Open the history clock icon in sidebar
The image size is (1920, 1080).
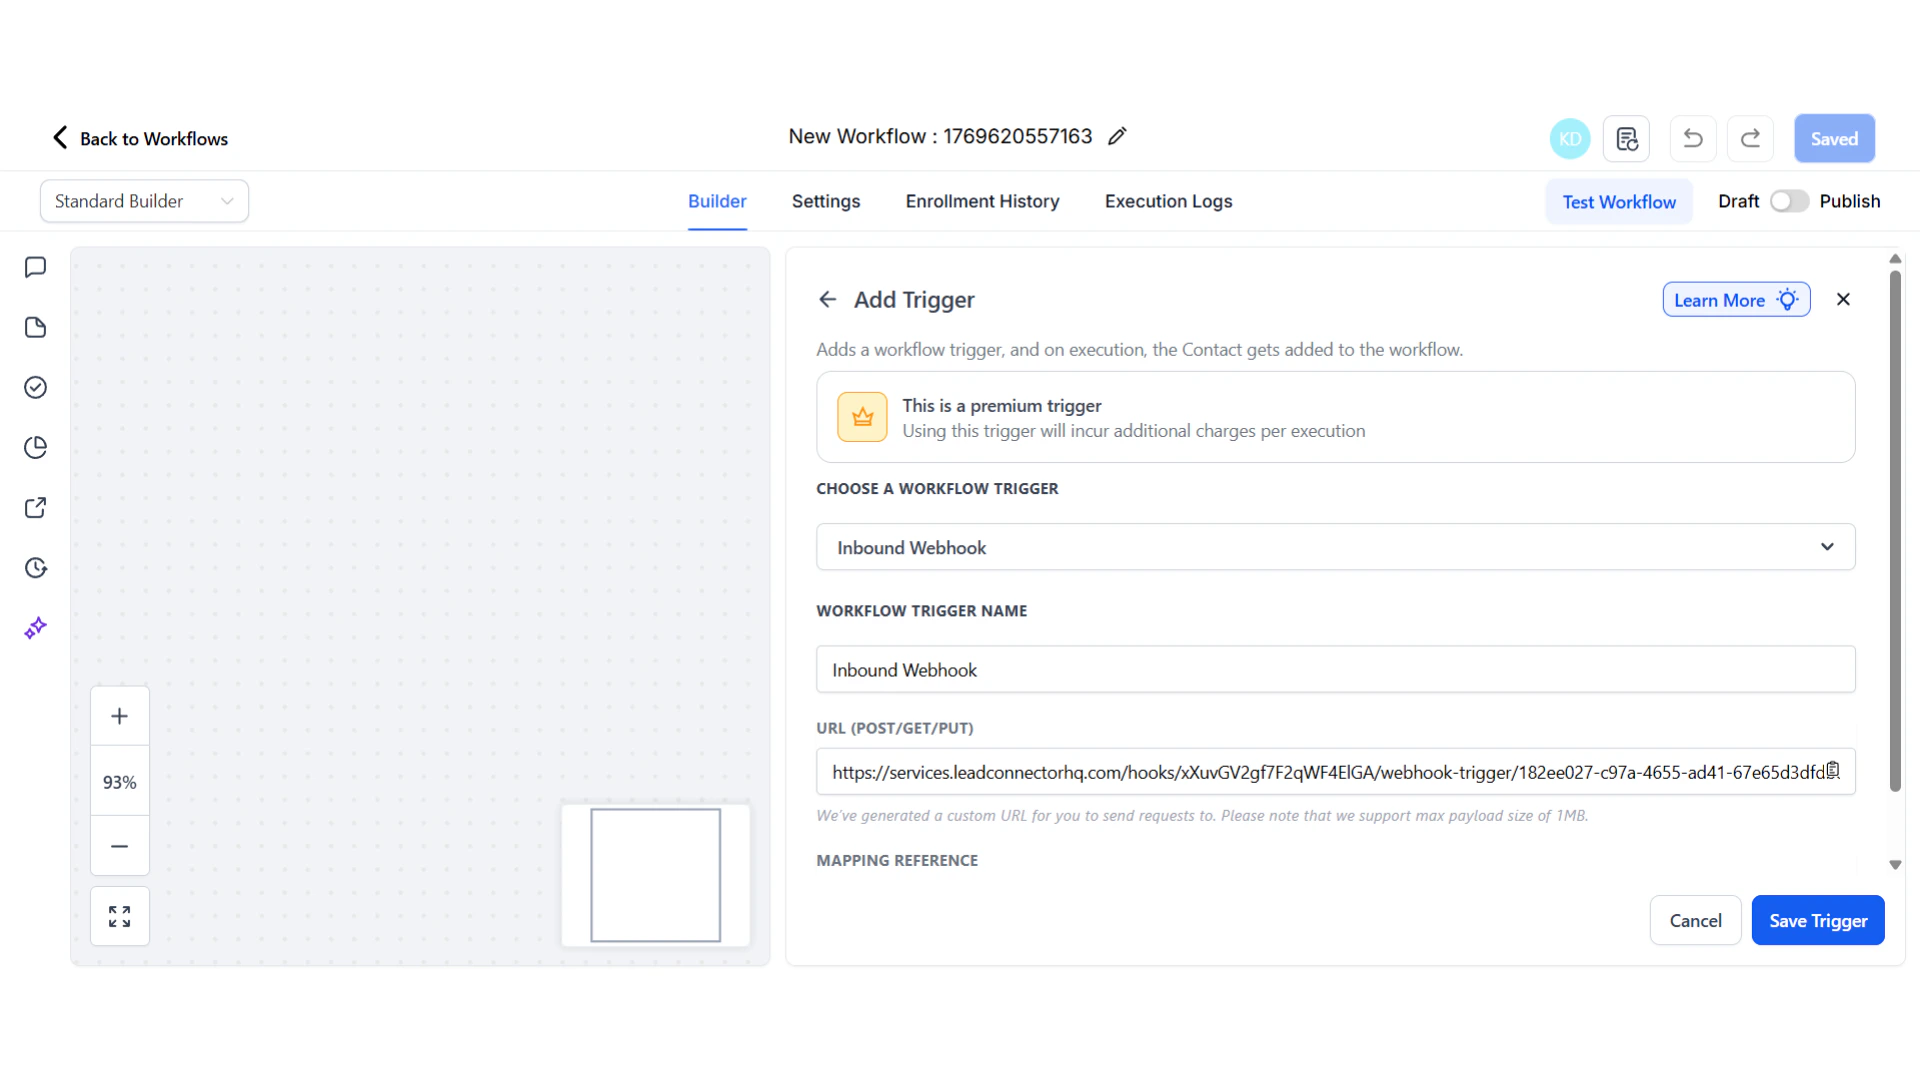coord(35,567)
